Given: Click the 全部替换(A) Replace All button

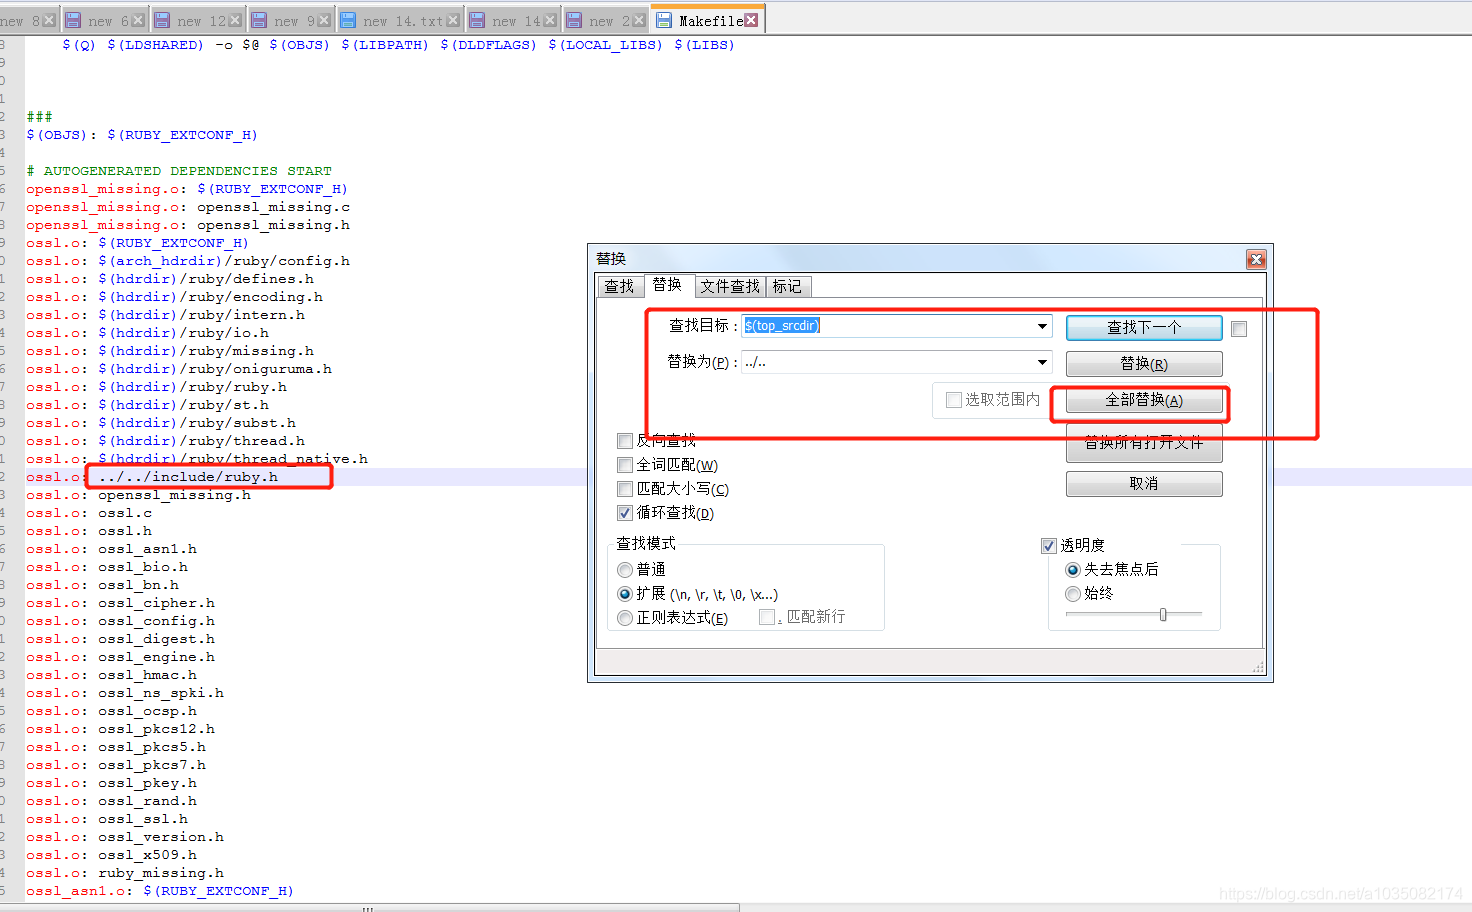Looking at the screenshot, I should click(1144, 400).
